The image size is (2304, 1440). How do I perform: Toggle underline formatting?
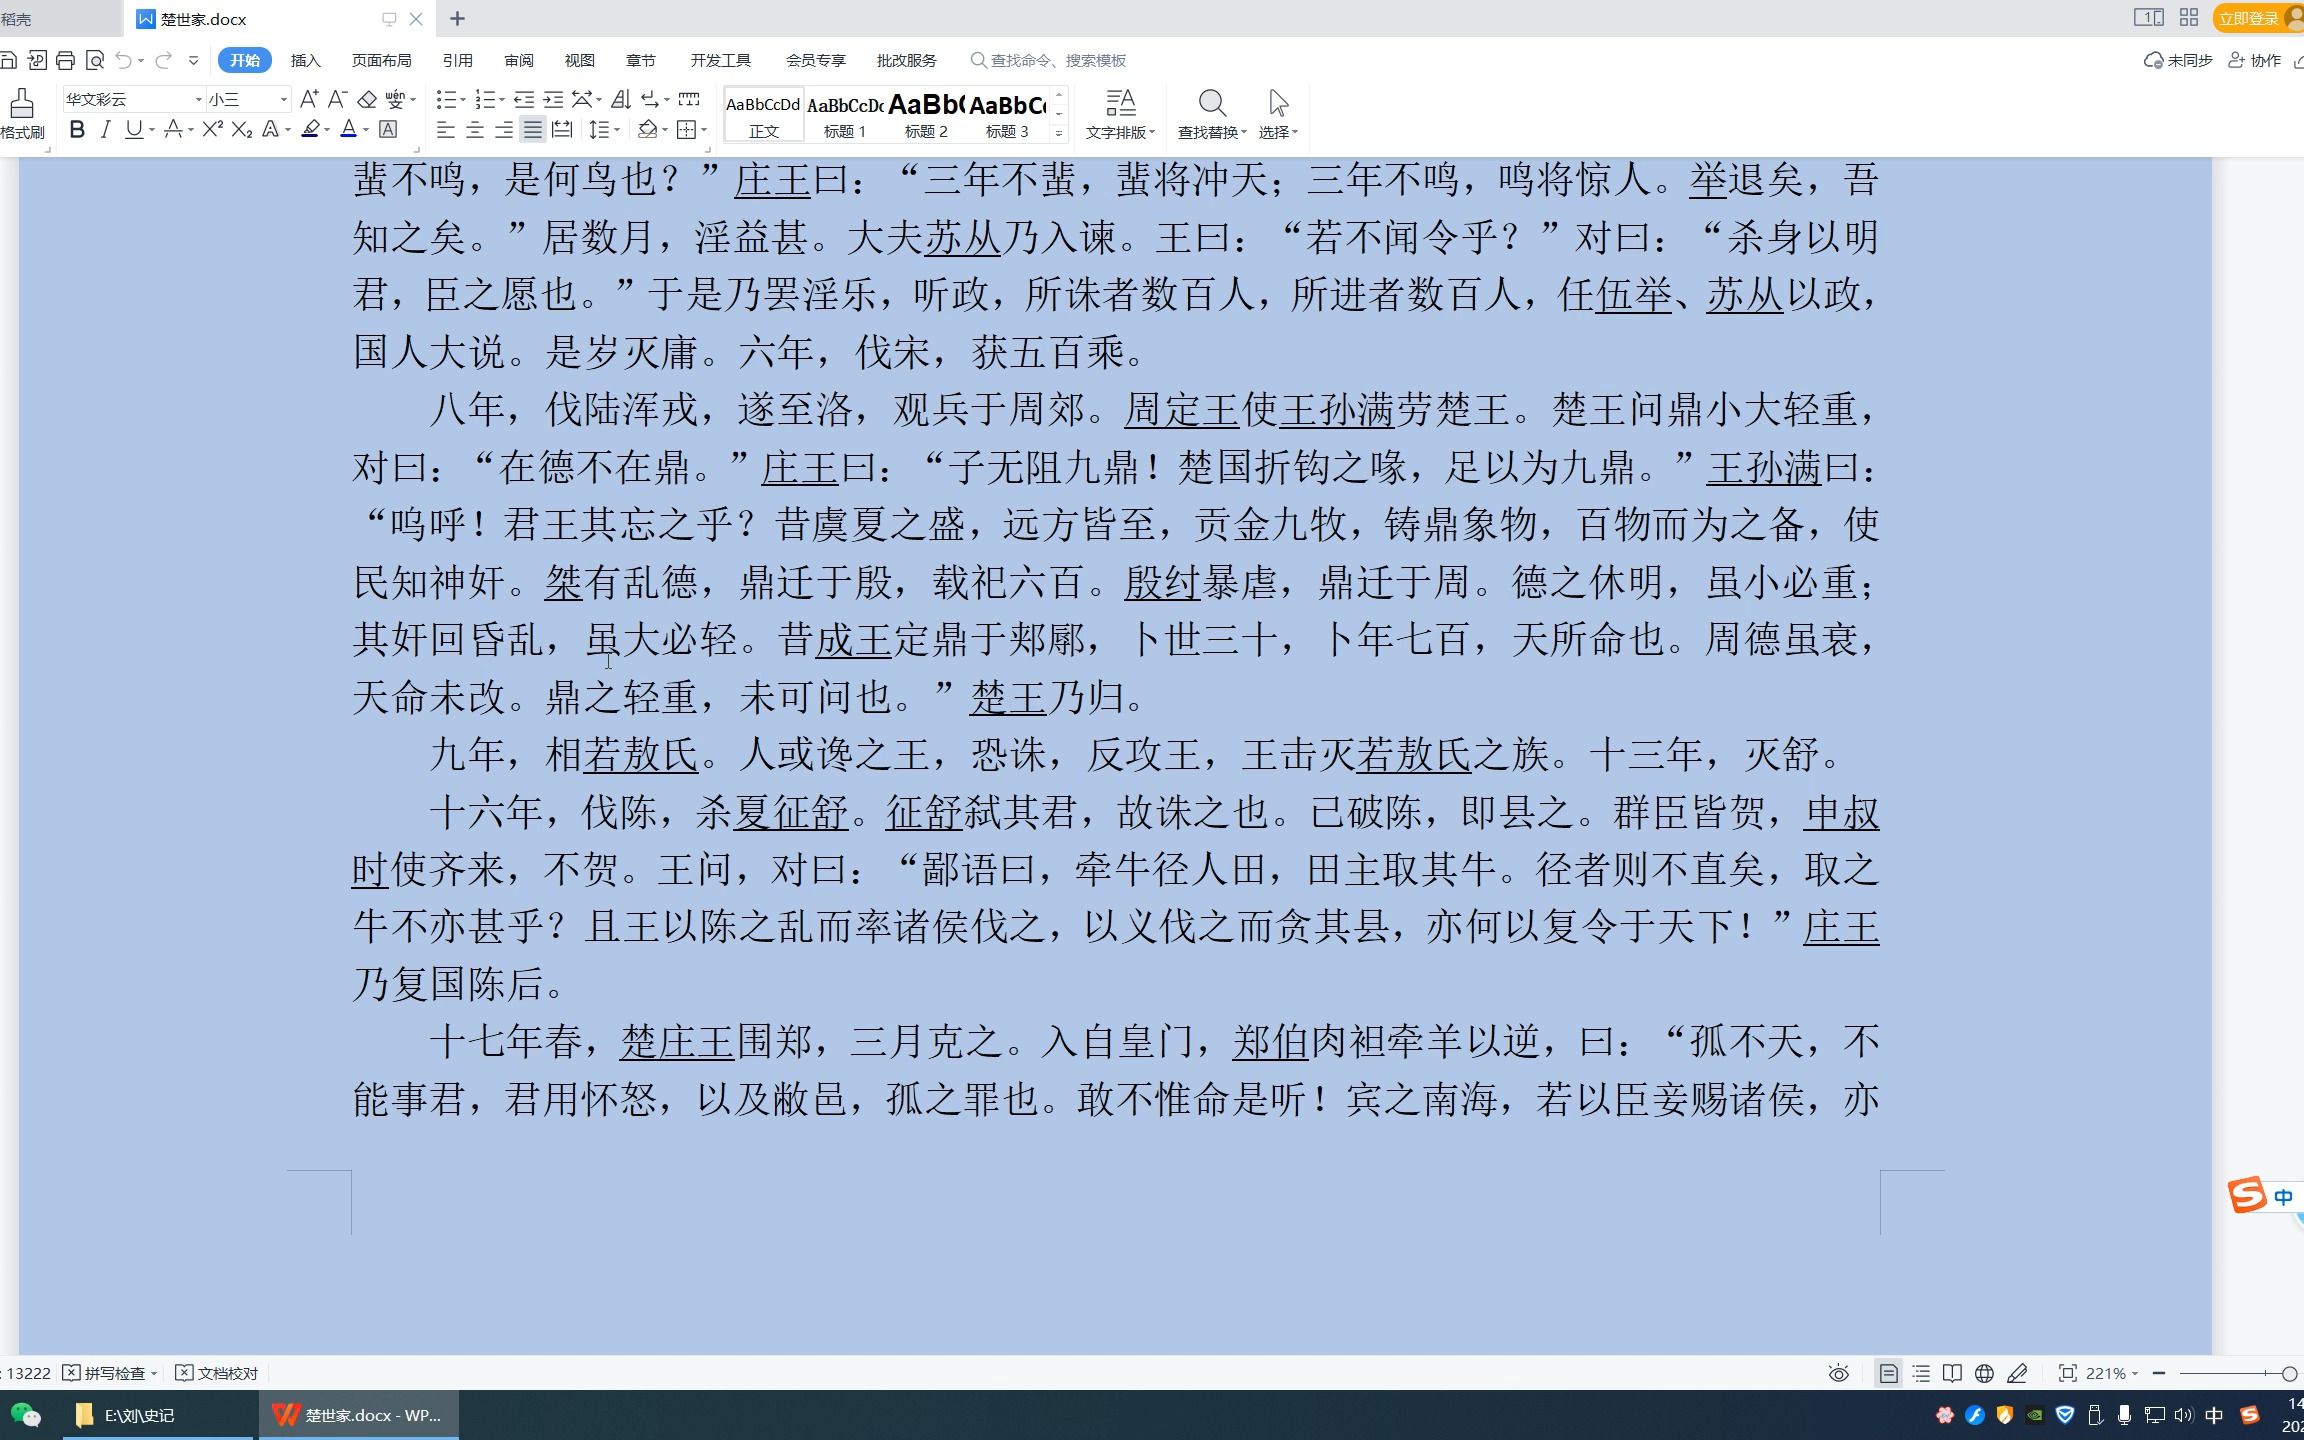pos(133,129)
